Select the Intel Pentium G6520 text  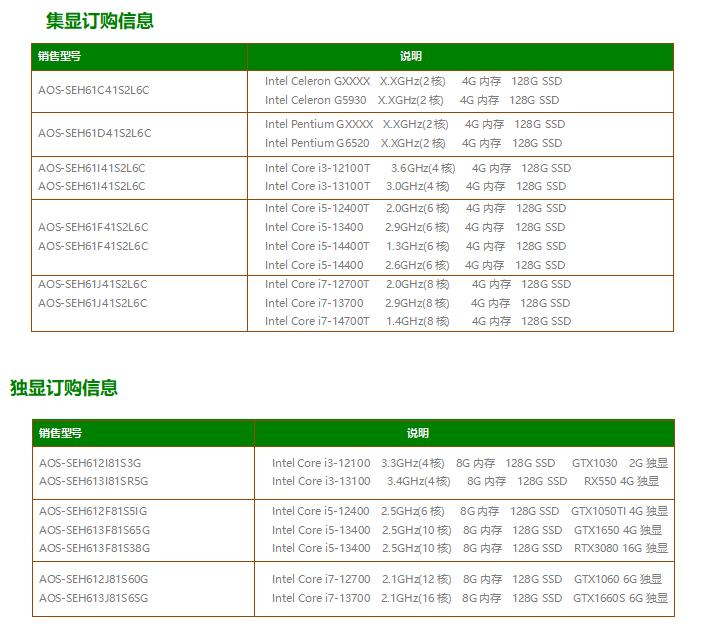click(317, 143)
